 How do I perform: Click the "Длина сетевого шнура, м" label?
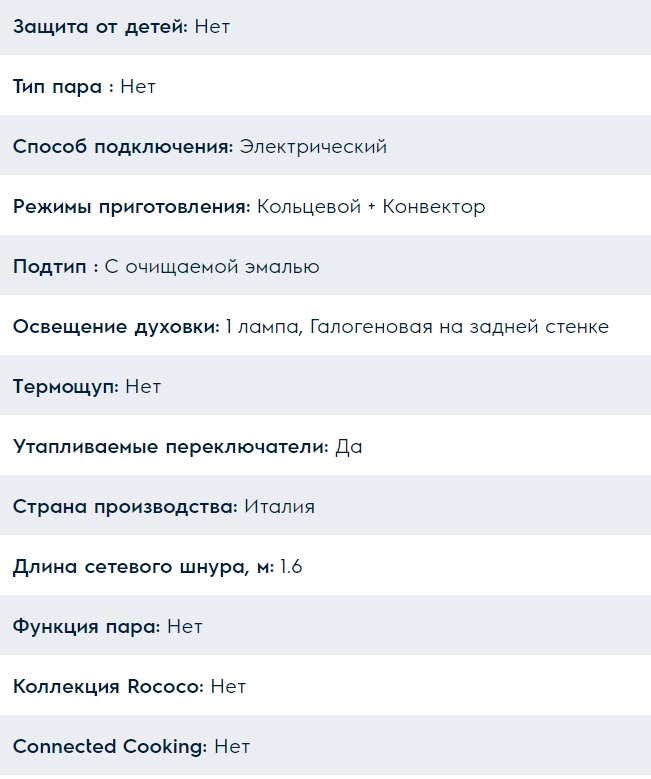143,567
